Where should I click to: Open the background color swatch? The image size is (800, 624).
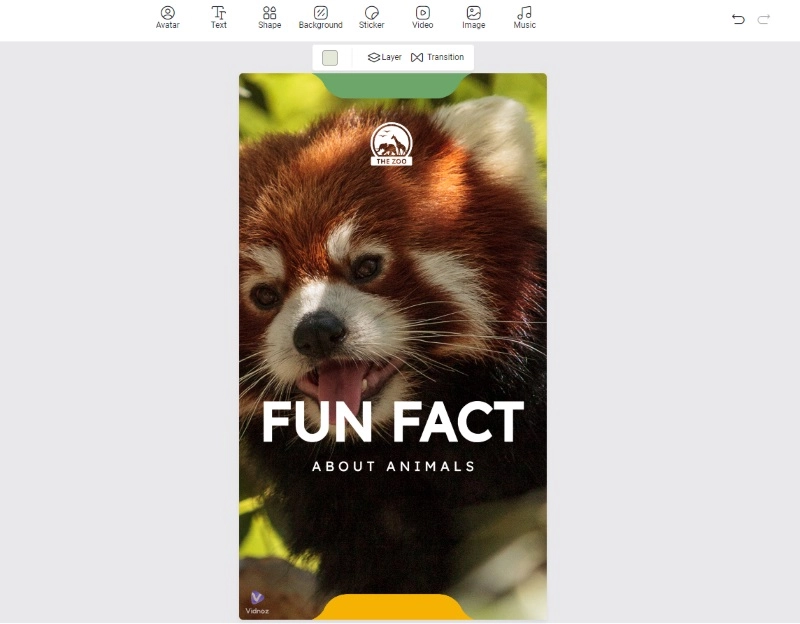[x=330, y=58]
